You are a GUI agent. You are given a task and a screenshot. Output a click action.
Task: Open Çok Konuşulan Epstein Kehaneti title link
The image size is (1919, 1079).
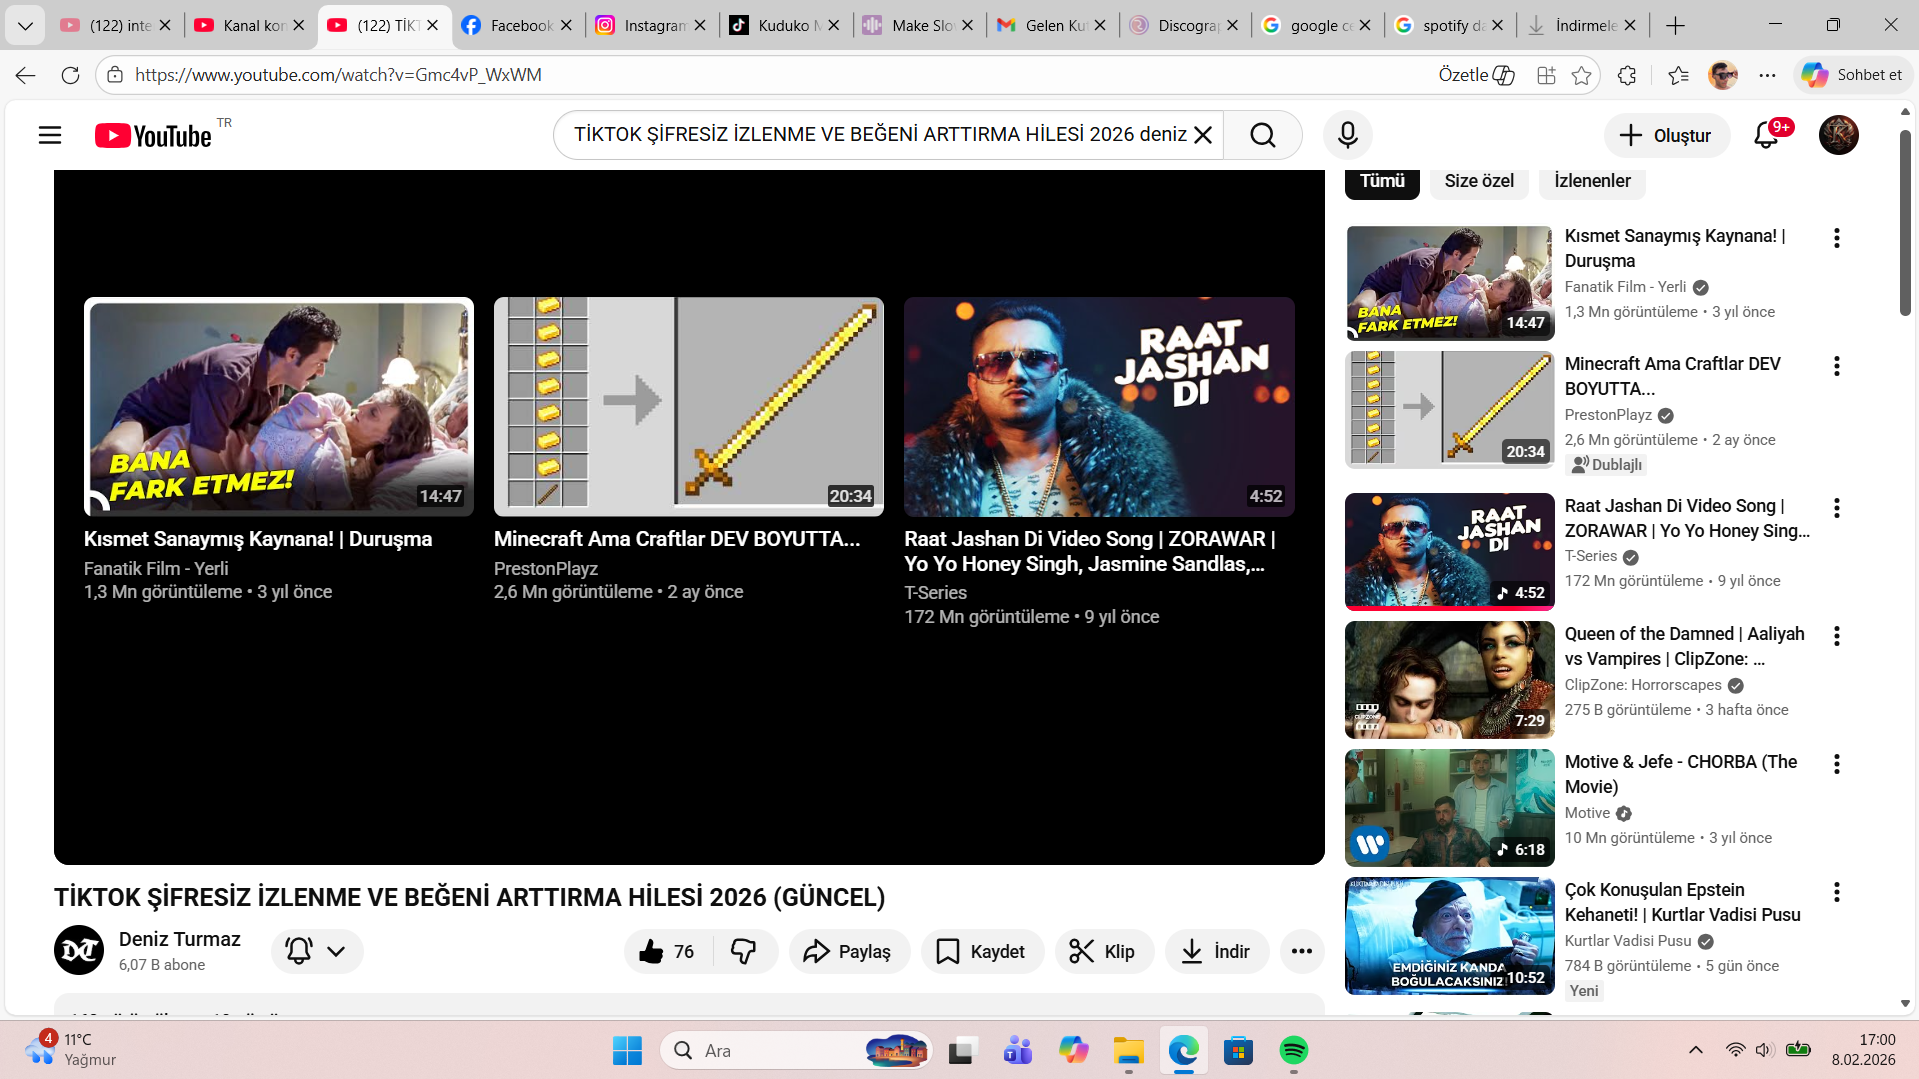(x=1682, y=902)
